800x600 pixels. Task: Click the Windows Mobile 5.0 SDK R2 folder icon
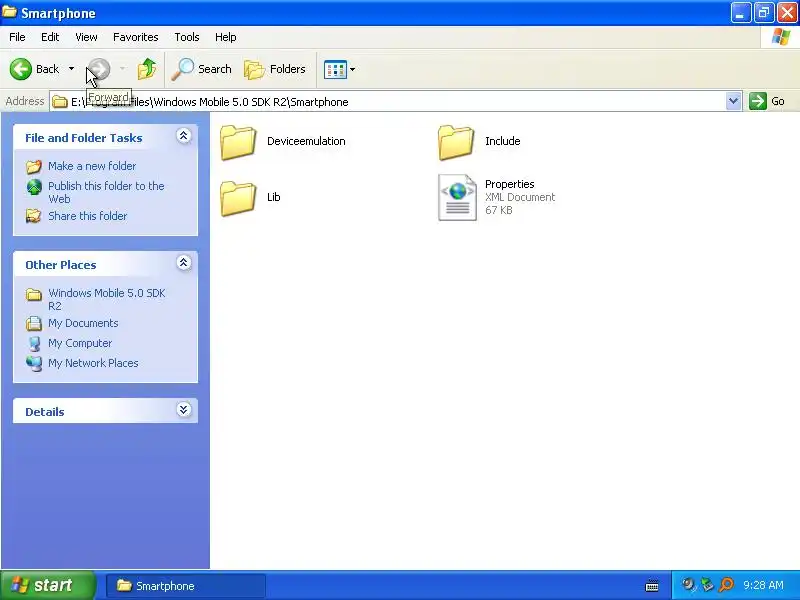[x=34, y=294]
